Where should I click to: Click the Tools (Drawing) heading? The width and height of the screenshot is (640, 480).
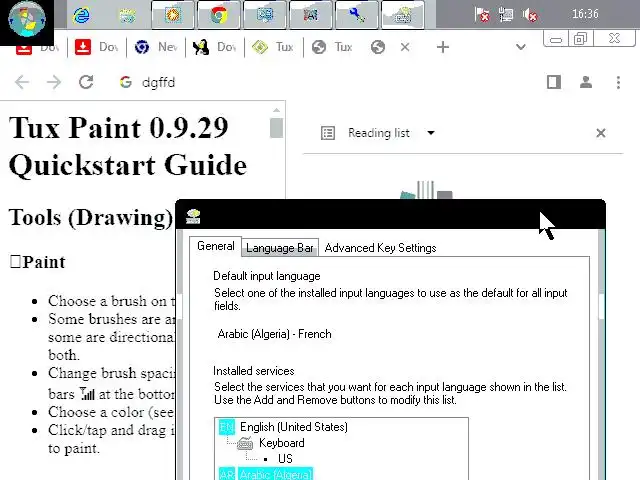click(x=91, y=217)
